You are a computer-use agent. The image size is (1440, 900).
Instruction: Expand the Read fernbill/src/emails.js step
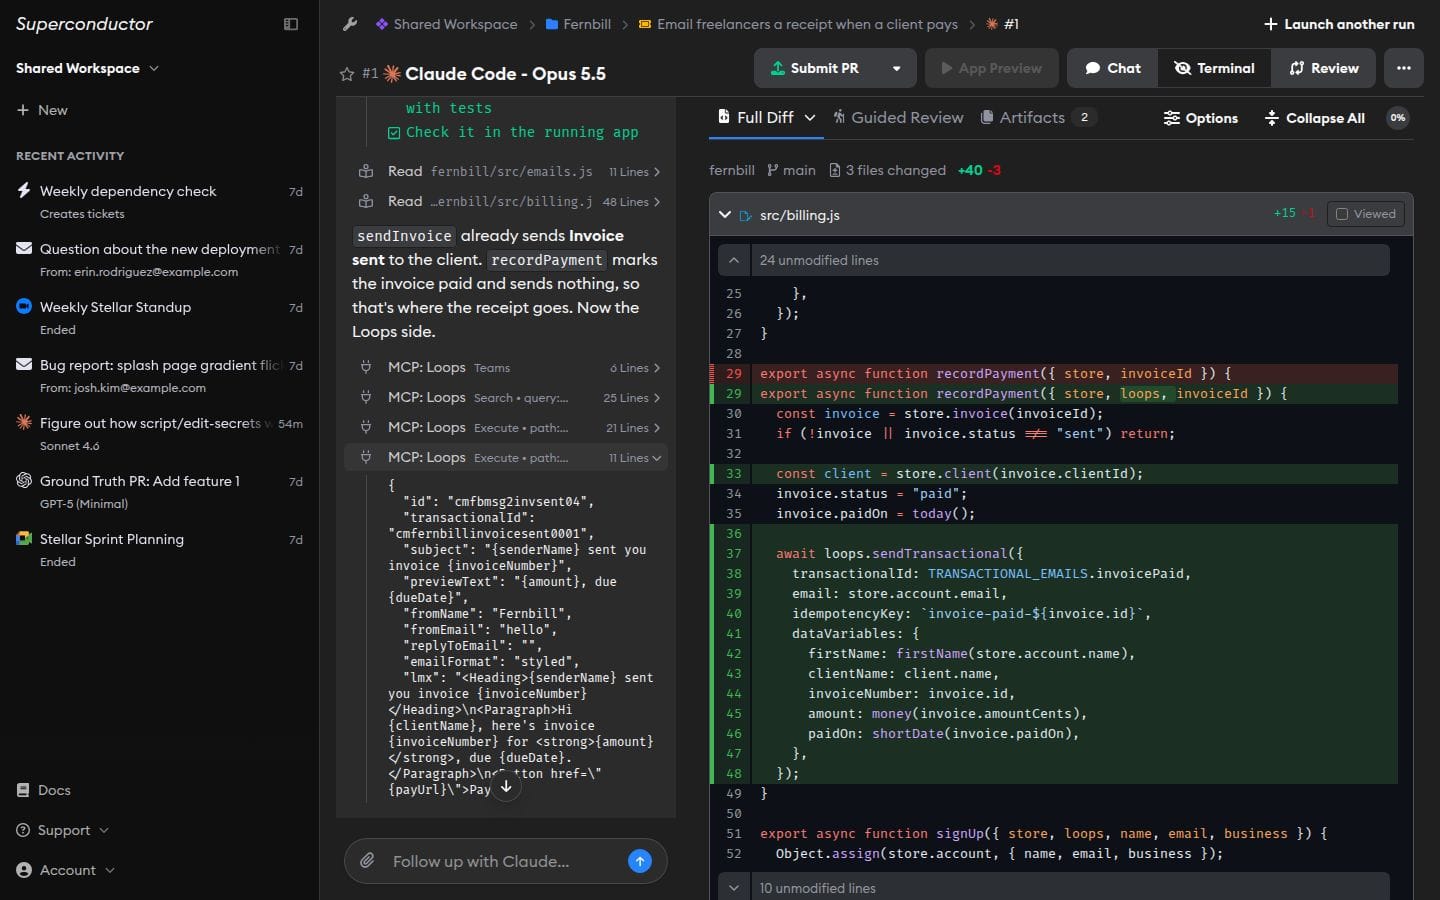coord(508,172)
